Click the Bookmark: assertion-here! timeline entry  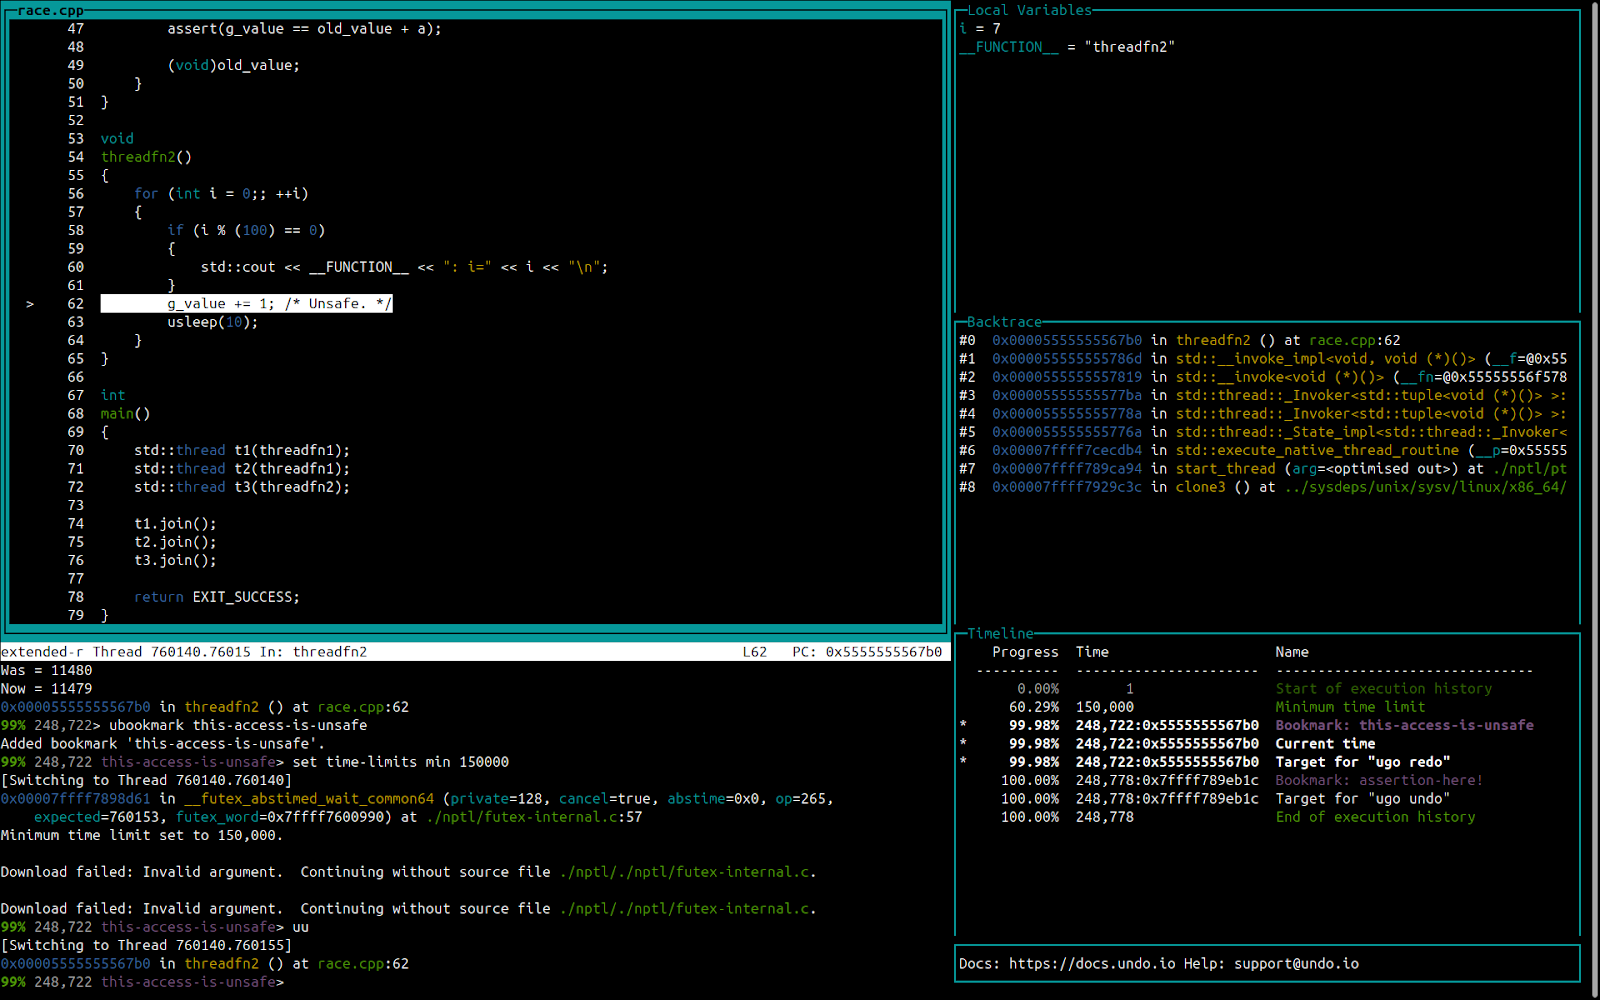1379,780
